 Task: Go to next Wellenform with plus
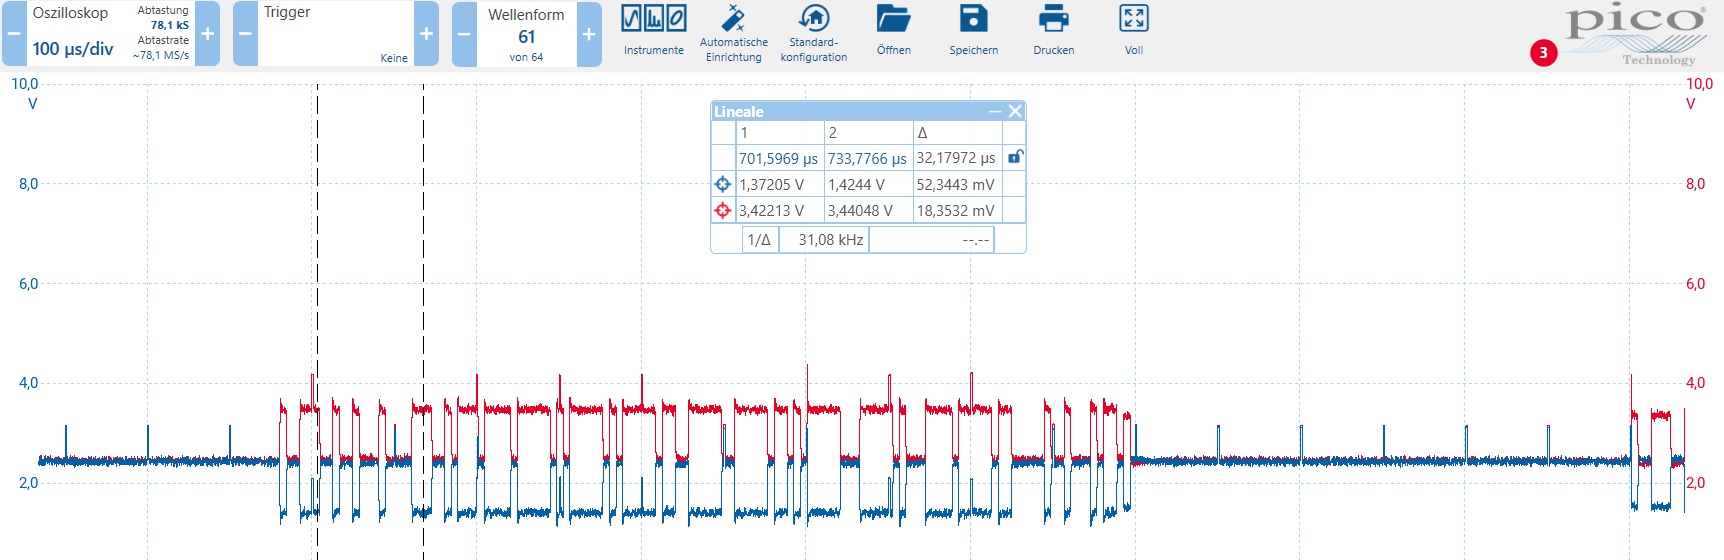[589, 34]
